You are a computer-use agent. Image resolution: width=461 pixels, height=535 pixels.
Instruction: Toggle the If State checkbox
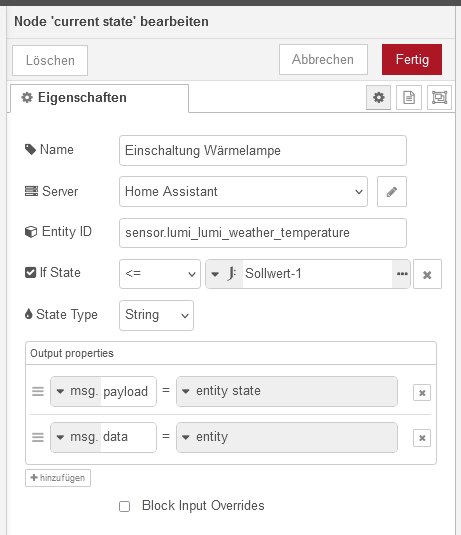(30, 273)
